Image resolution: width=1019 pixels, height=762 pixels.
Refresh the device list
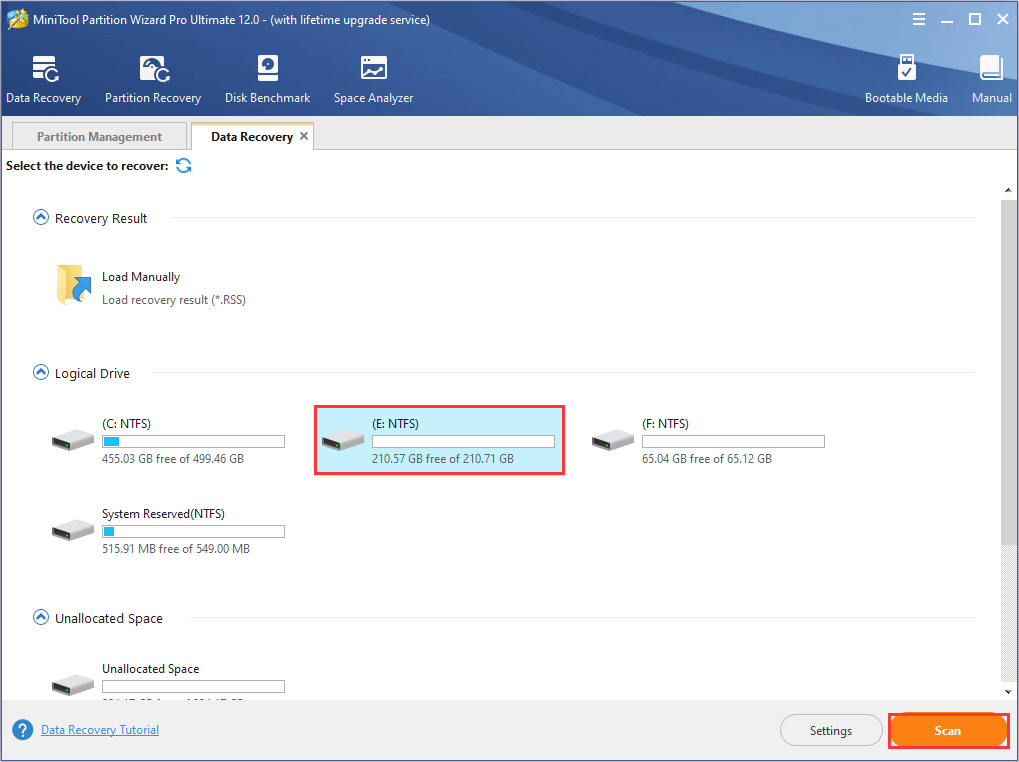184,166
